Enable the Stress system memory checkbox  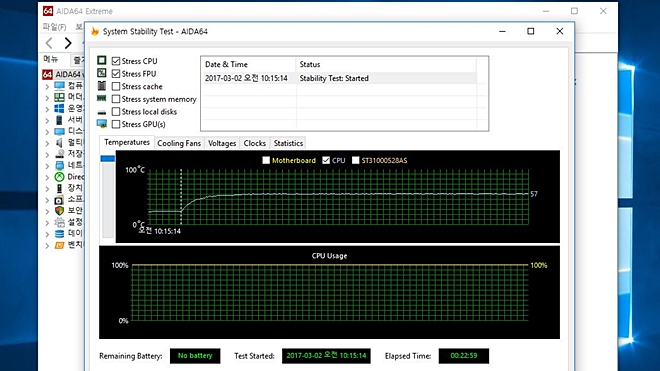116,99
